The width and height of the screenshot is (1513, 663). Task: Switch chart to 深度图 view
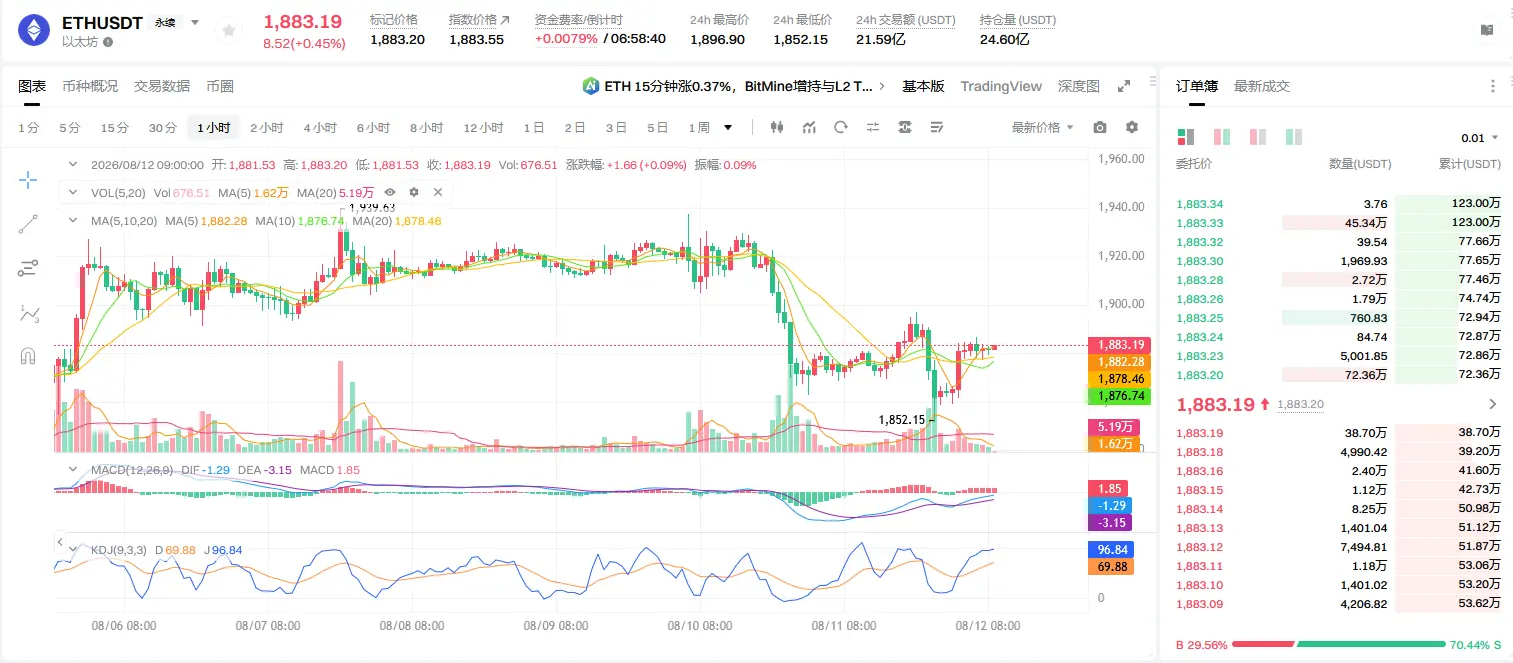[1079, 86]
